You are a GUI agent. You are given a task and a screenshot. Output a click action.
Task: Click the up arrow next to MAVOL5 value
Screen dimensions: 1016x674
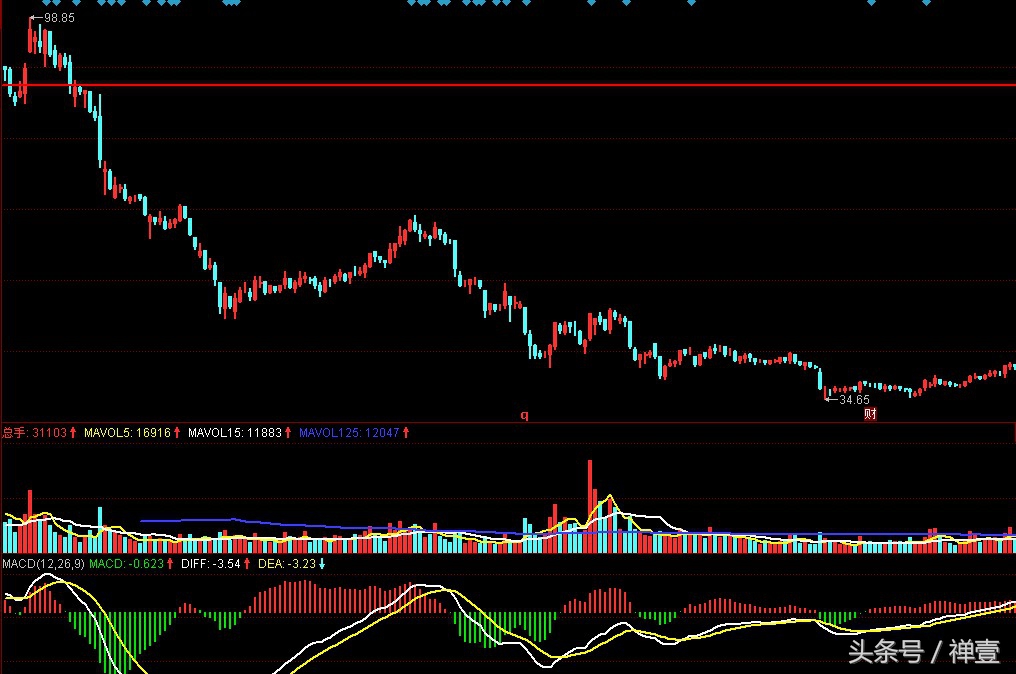tap(177, 433)
